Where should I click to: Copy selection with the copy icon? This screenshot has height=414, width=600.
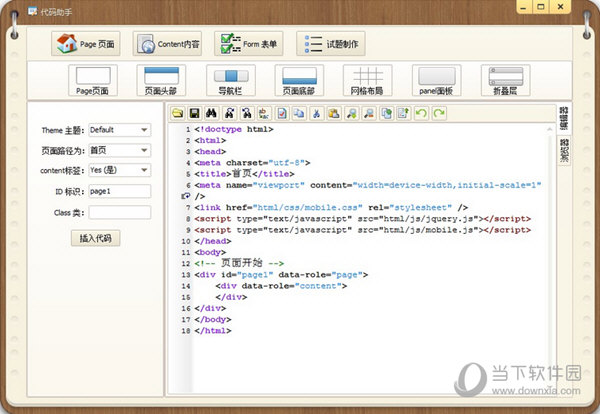299,113
